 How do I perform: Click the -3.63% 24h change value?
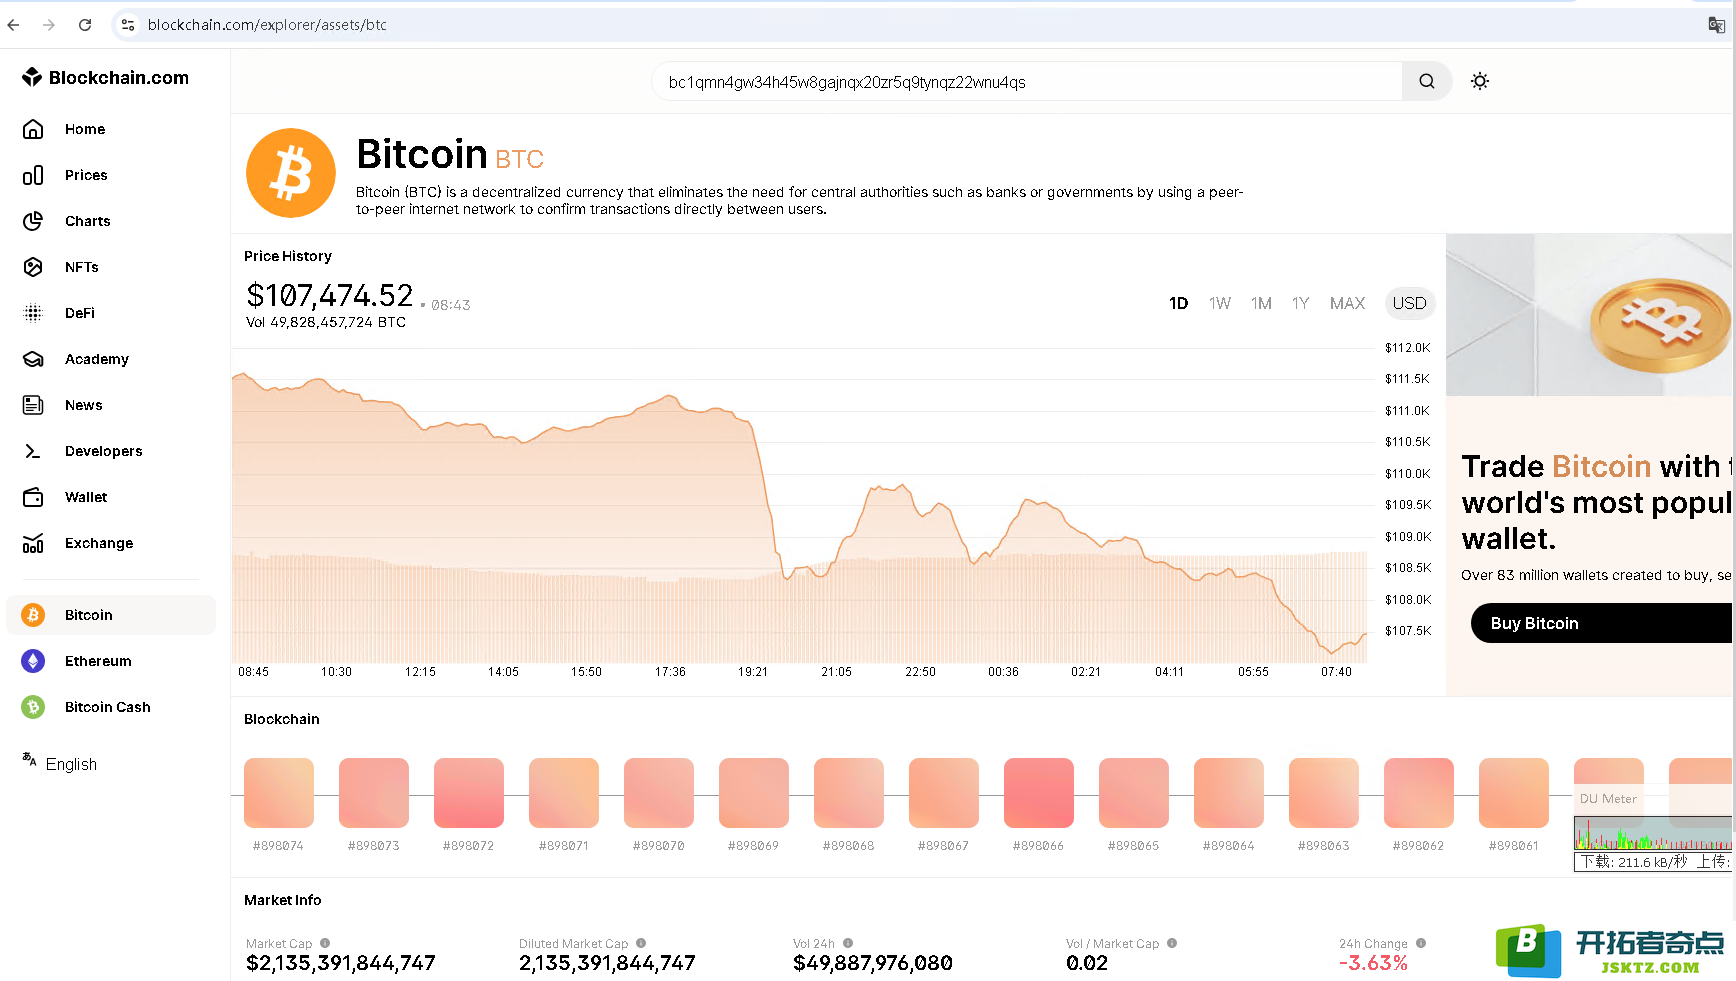(1373, 963)
